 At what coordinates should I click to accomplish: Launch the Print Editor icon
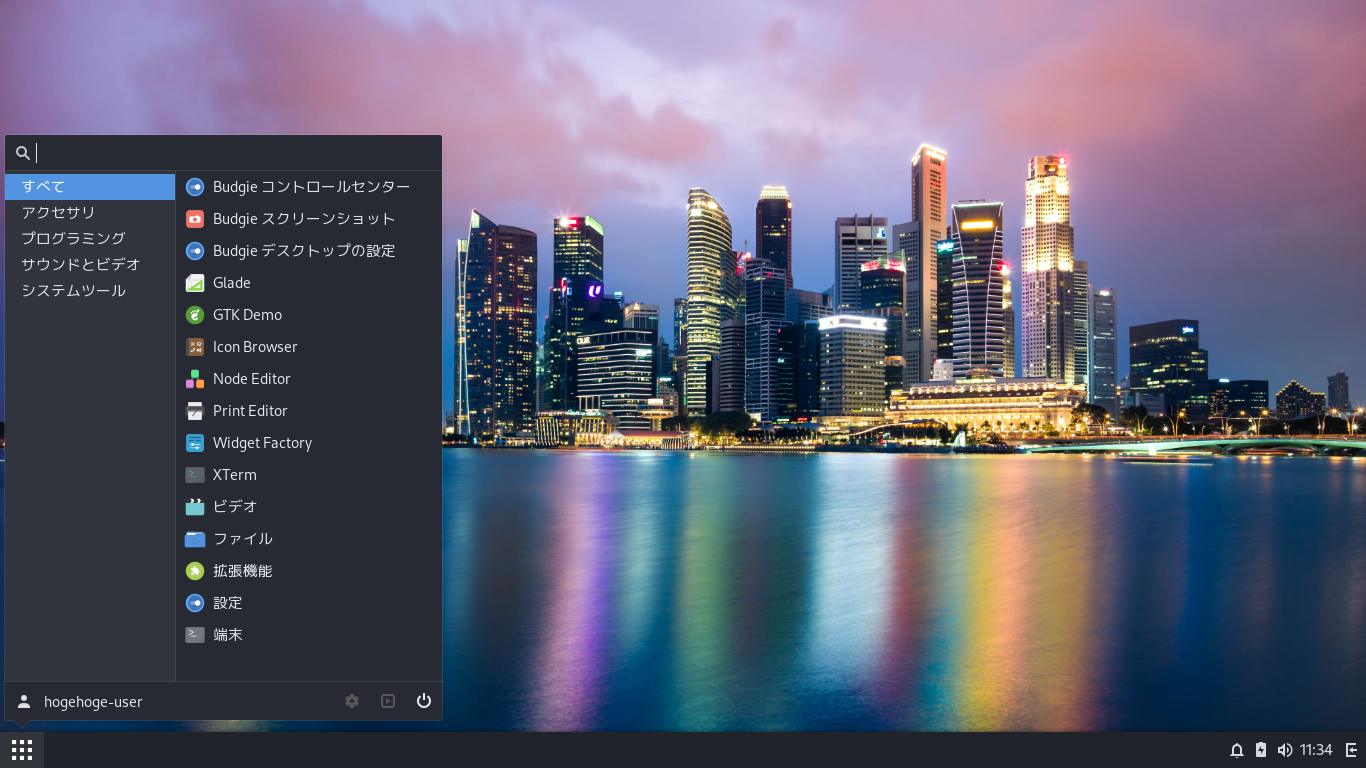pyautogui.click(x=195, y=411)
